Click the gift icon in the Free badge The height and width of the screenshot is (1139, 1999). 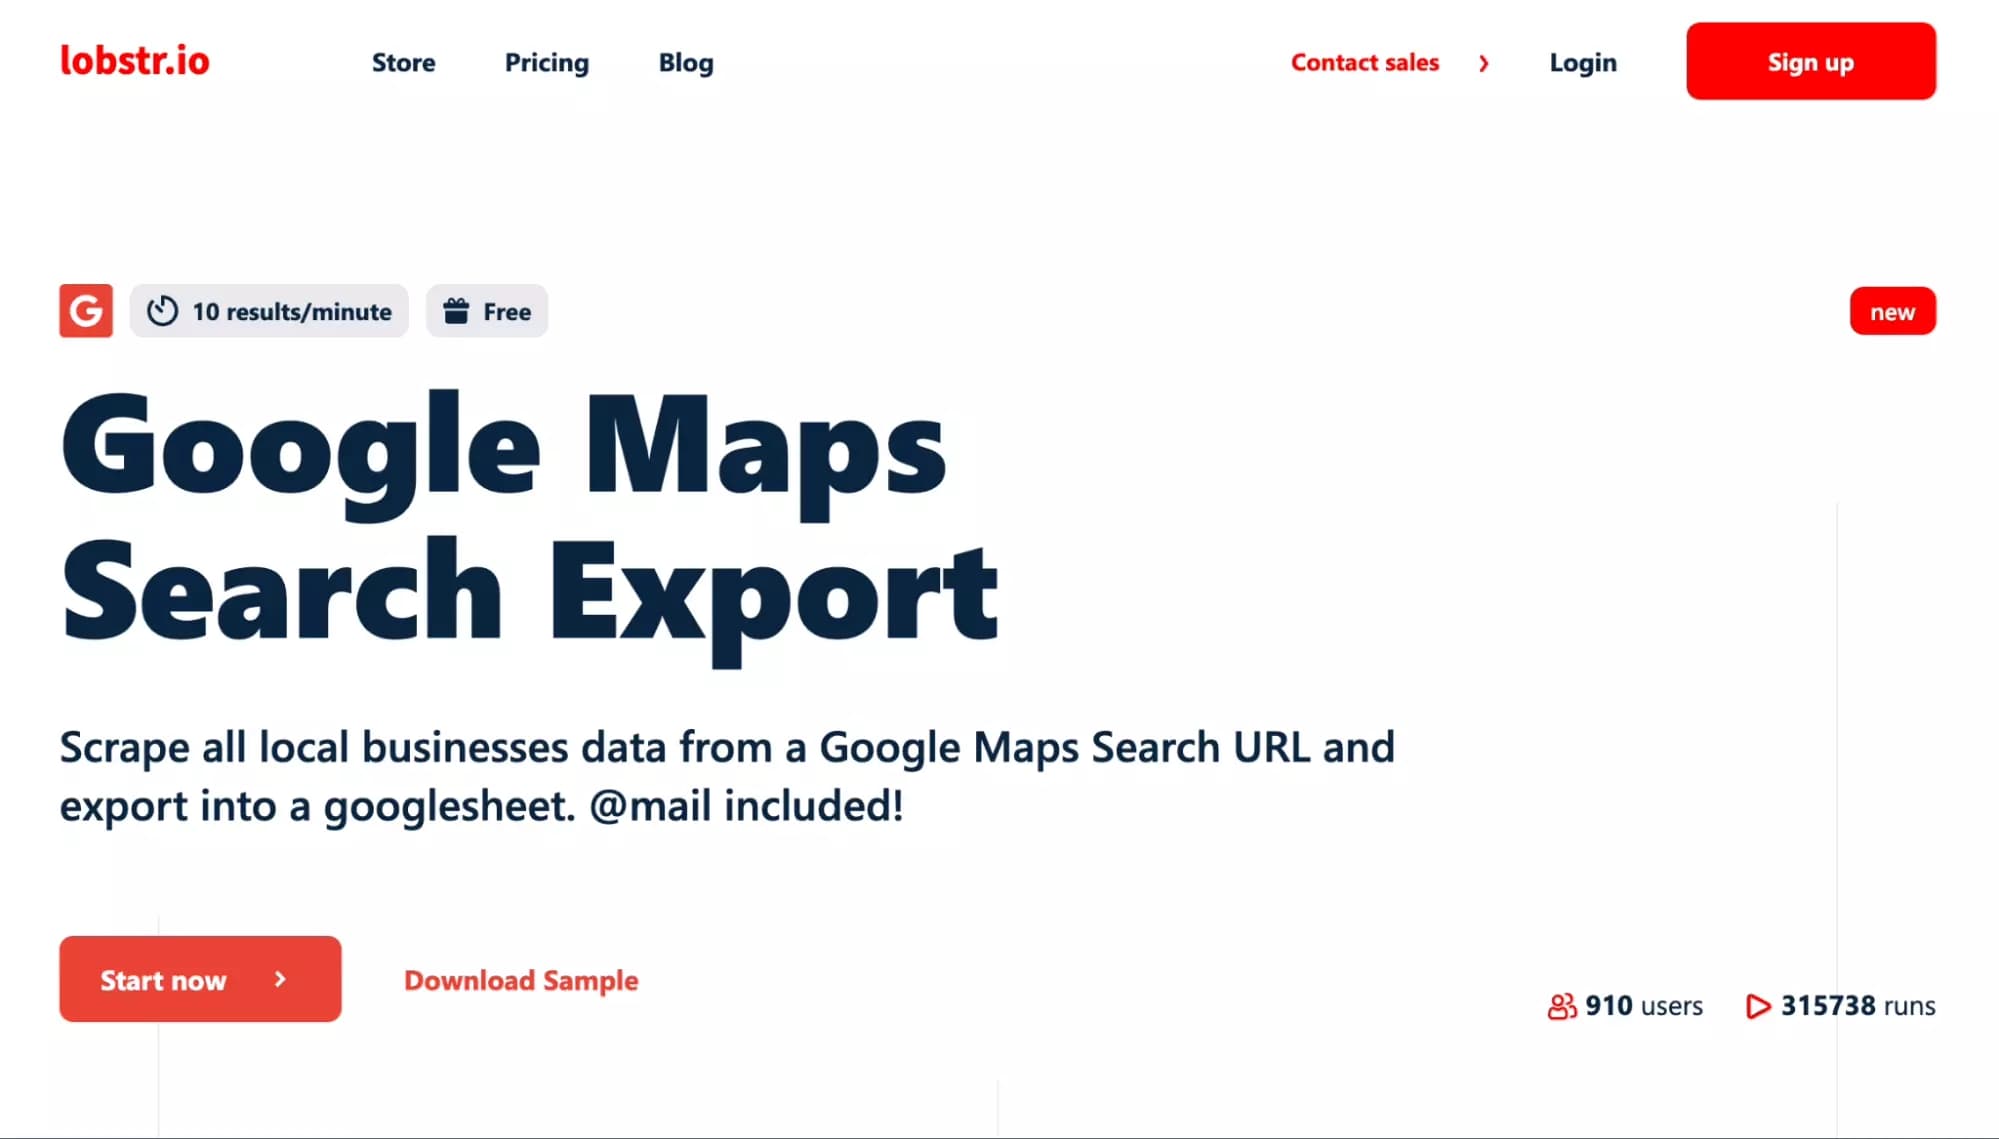click(456, 311)
